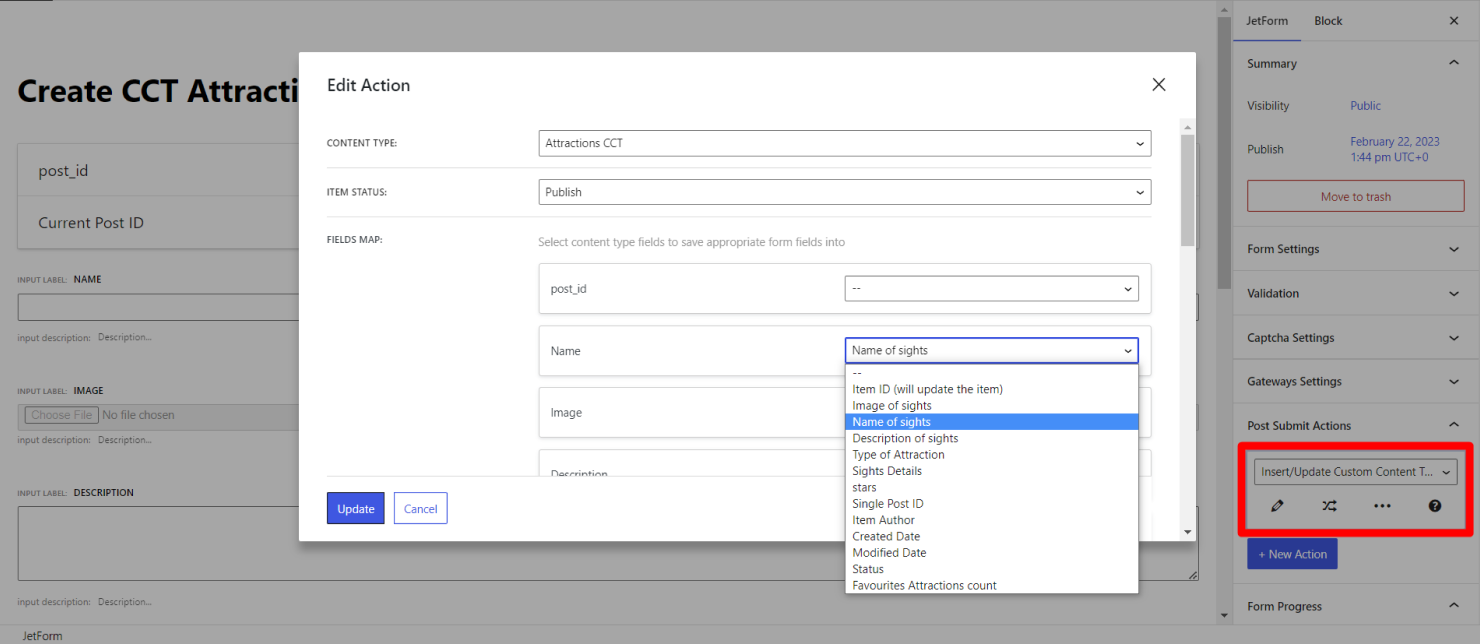Switch to the Block tab
Viewport: 1480px width, 644px height.
tap(1328, 21)
